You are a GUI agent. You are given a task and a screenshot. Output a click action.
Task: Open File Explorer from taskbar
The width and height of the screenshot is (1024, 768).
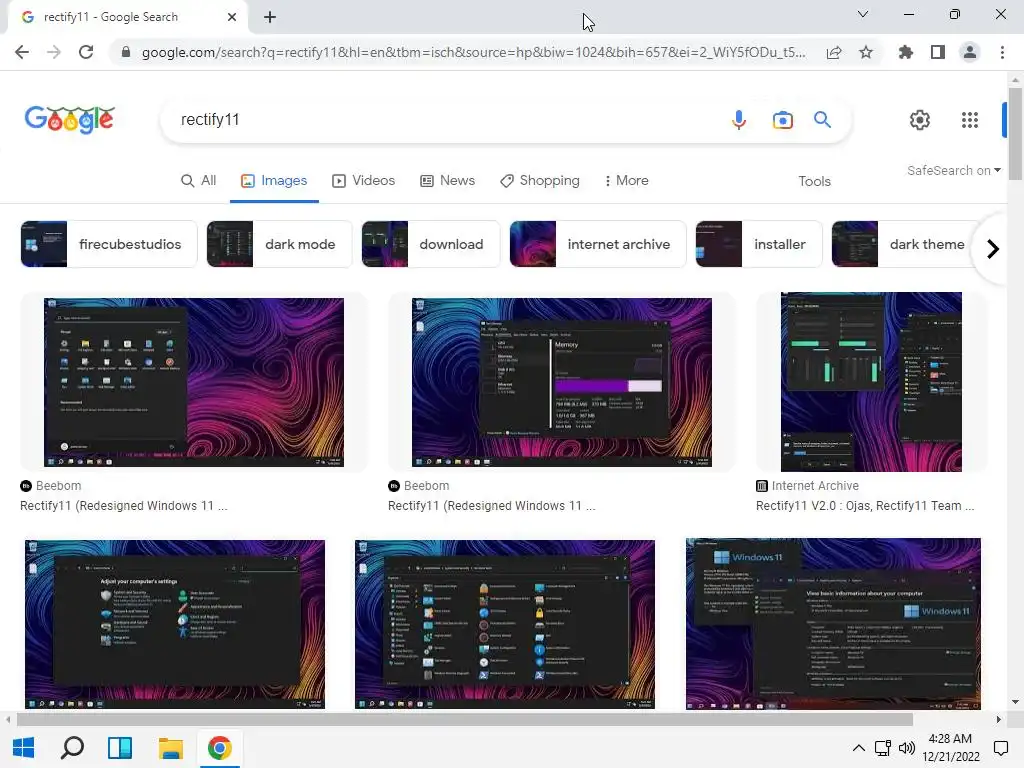170,748
